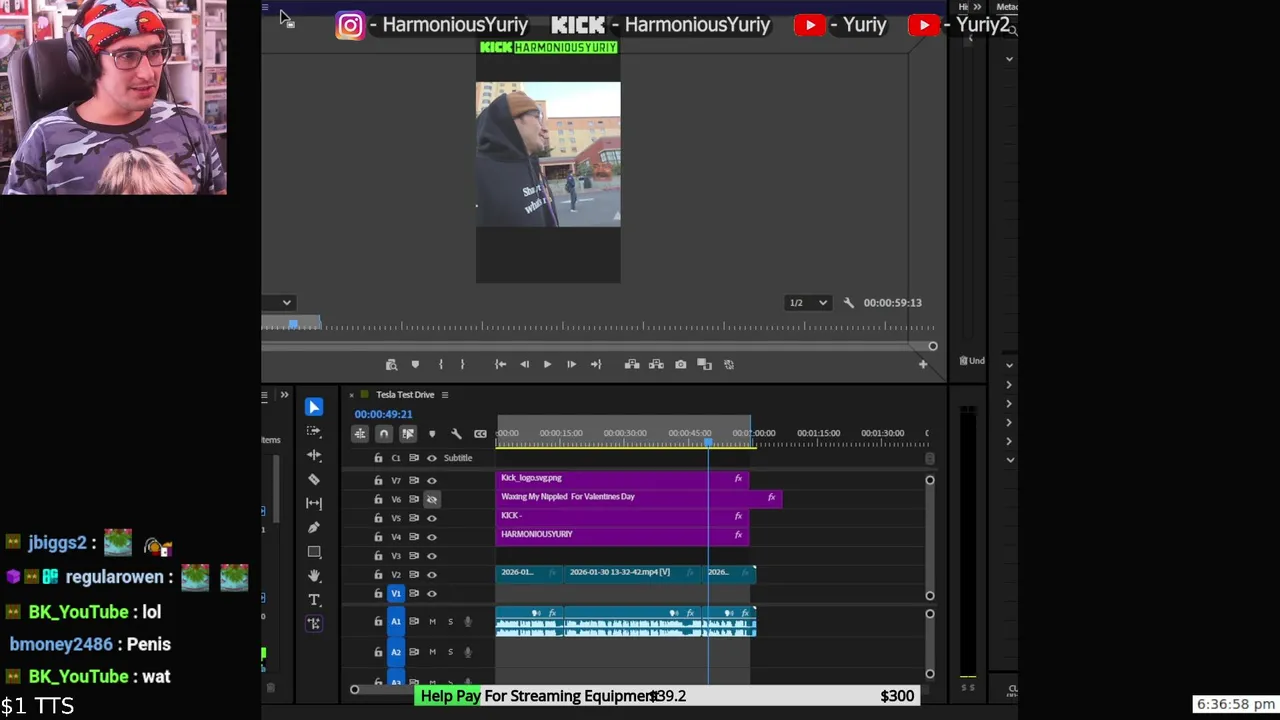The width and height of the screenshot is (1280, 720).
Task: Step forward one frame in Program Monitor
Action: pos(571,364)
